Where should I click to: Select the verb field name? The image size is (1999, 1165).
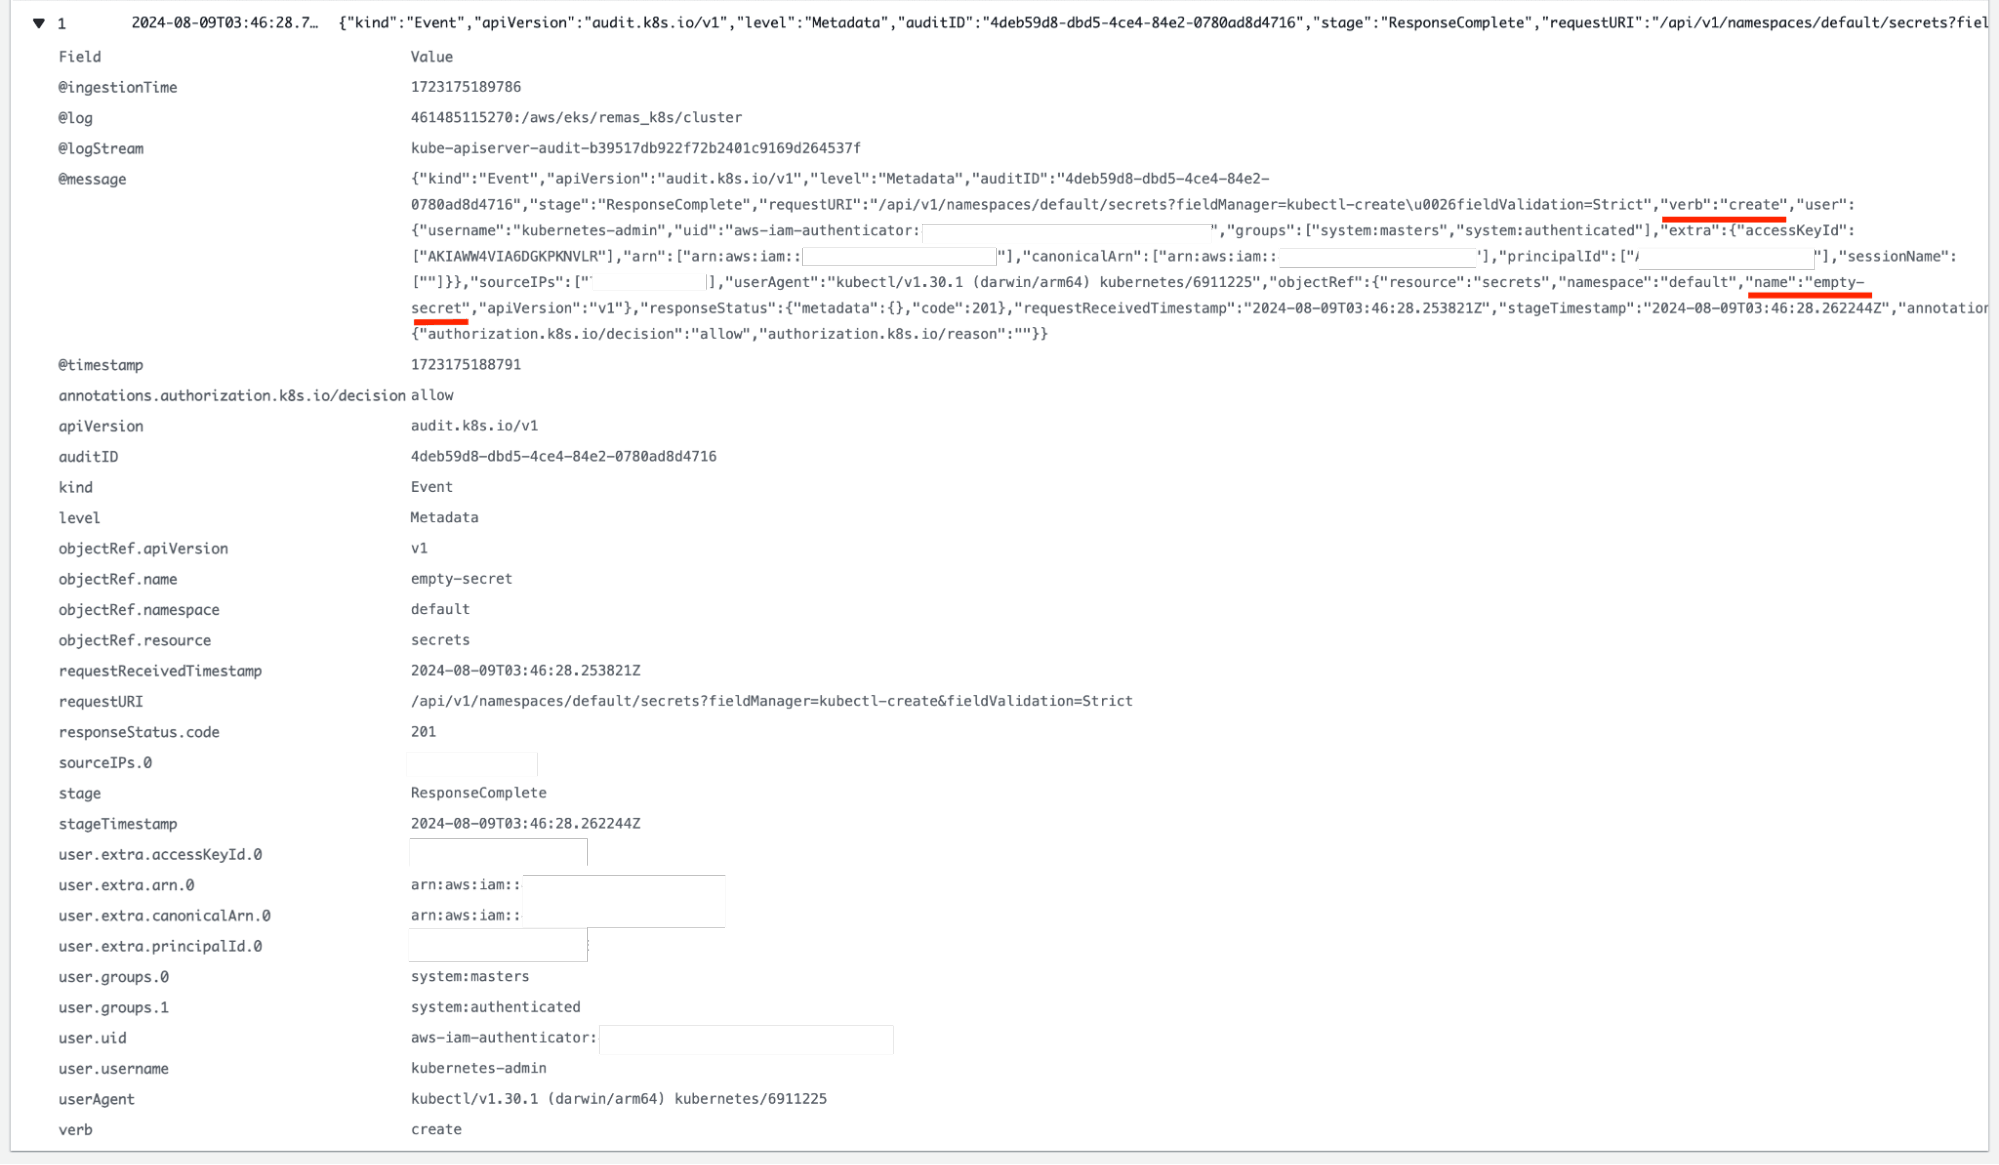pyautogui.click(x=76, y=1131)
